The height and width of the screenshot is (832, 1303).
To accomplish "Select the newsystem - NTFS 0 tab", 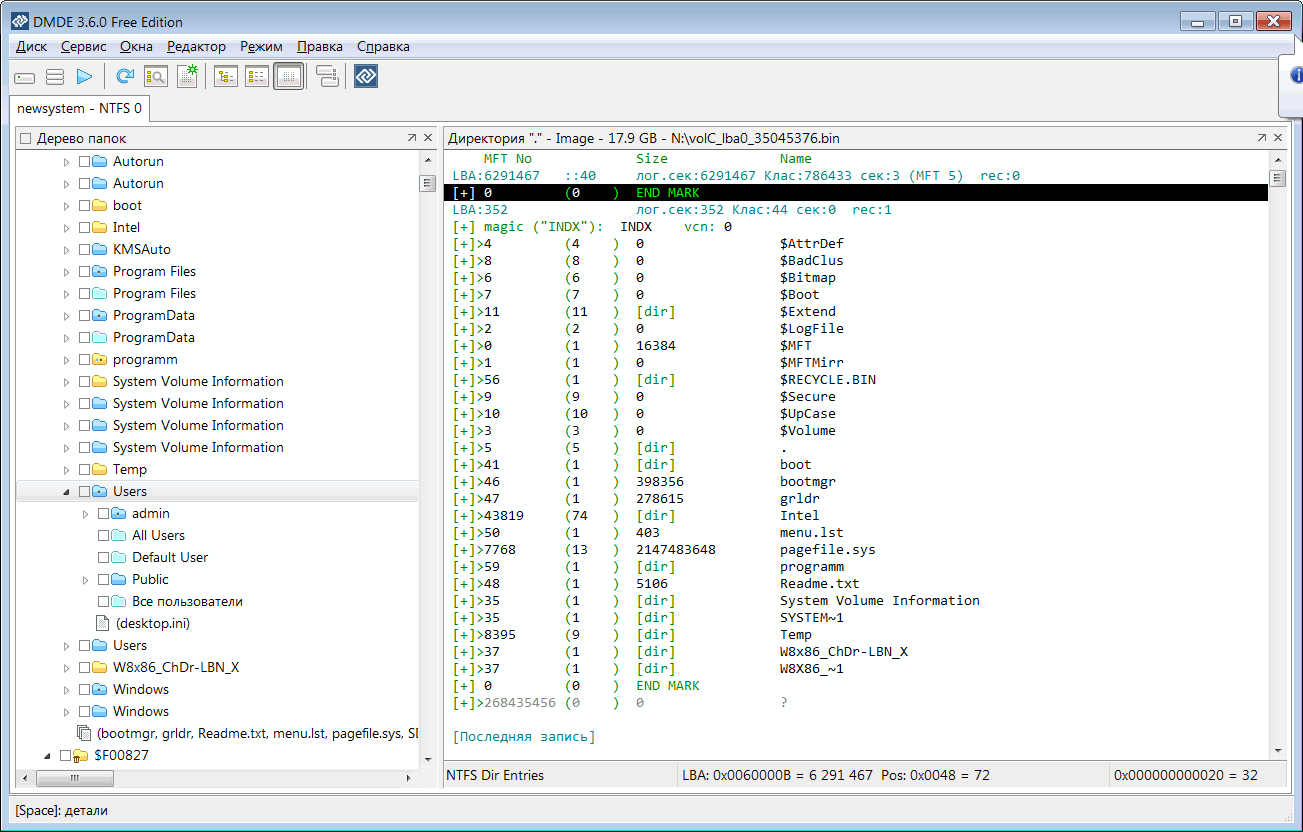I will coord(79,107).
